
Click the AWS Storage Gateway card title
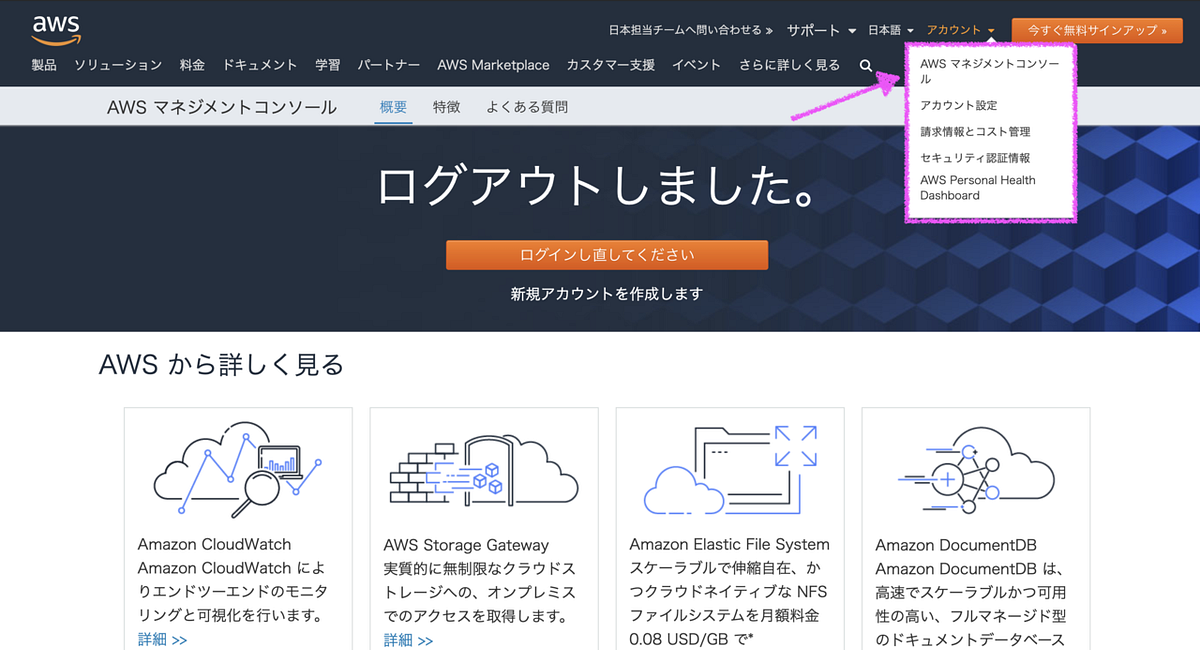[466, 545]
